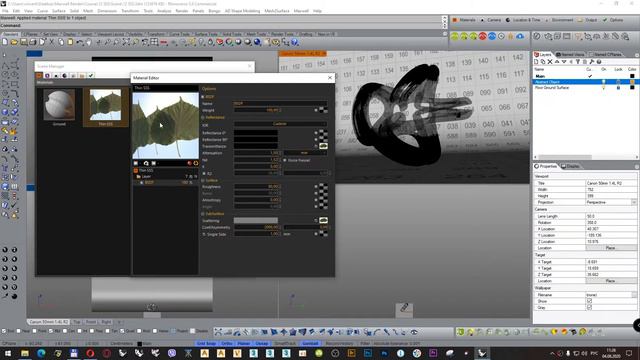Click the New file icon in Standard toolbar
The image size is (640, 360).
(5, 42)
